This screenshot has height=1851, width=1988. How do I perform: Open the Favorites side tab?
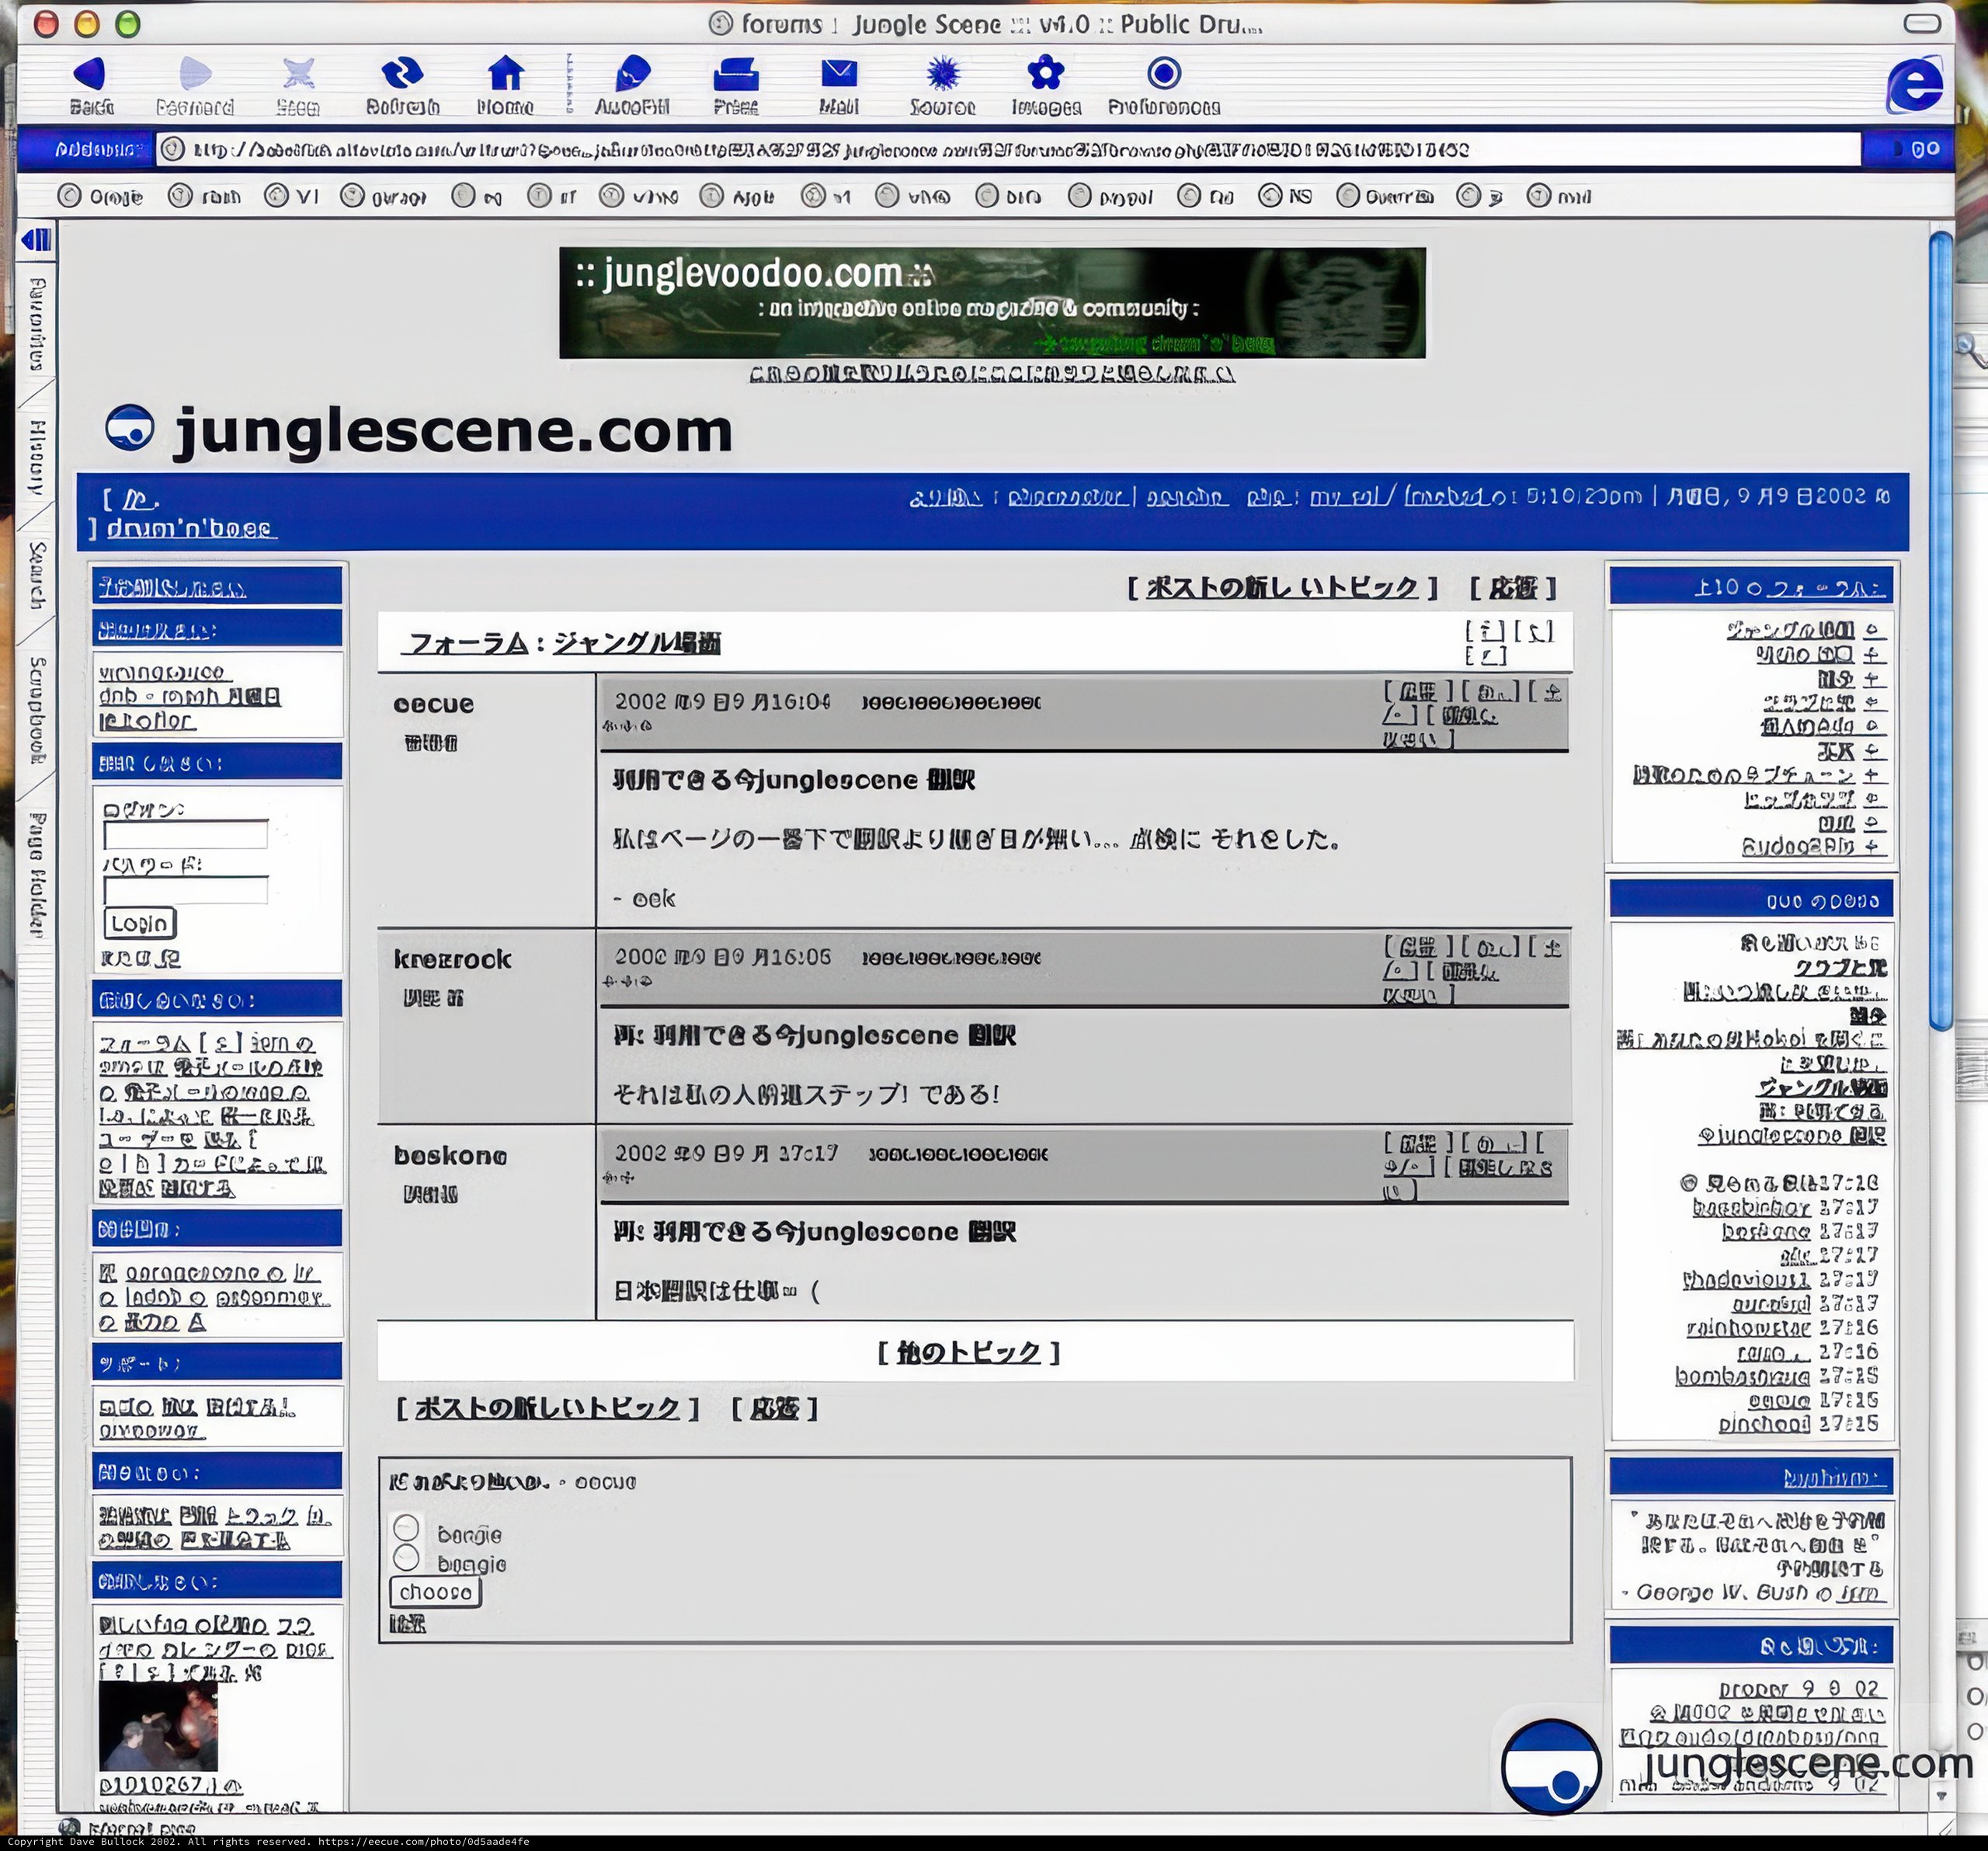[36, 324]
